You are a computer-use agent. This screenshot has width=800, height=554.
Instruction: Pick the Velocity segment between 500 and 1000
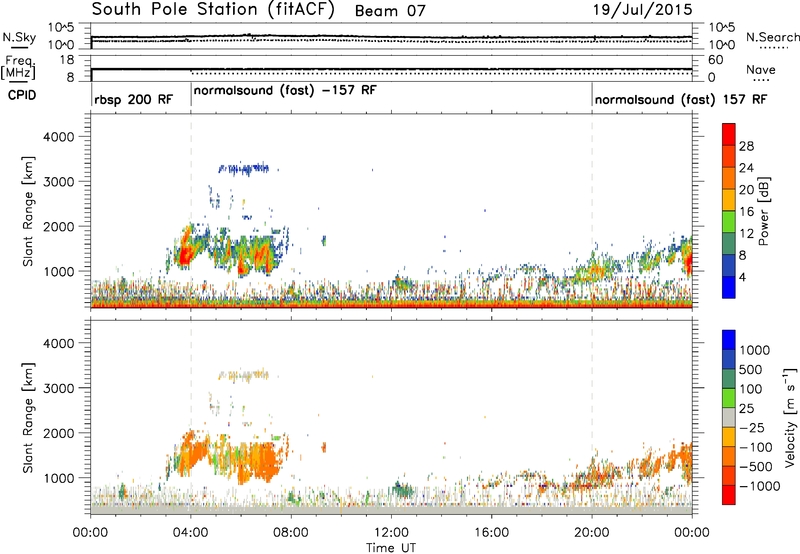tap(729, 359)
